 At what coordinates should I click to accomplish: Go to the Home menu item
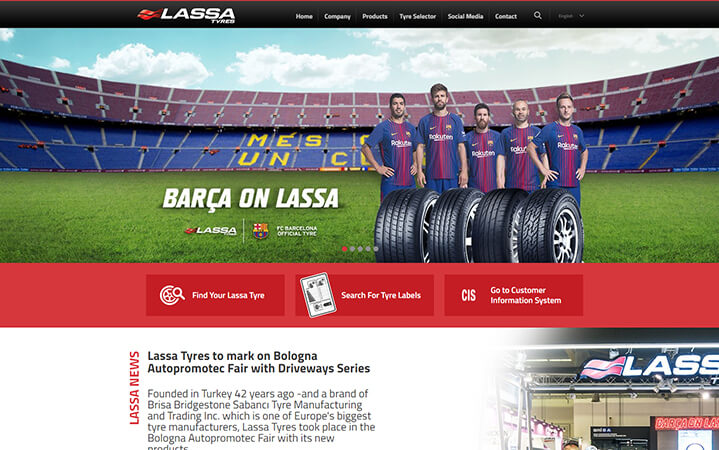(304, 16)
